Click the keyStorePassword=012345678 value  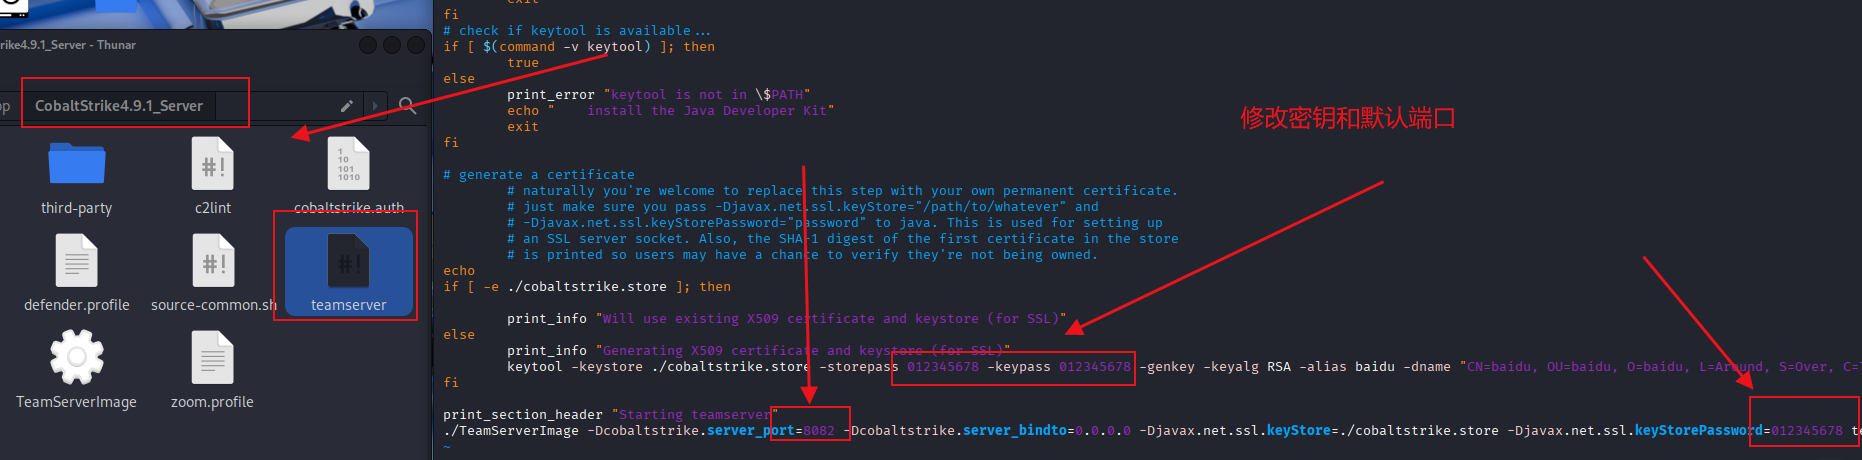(x=1739, y=431)
